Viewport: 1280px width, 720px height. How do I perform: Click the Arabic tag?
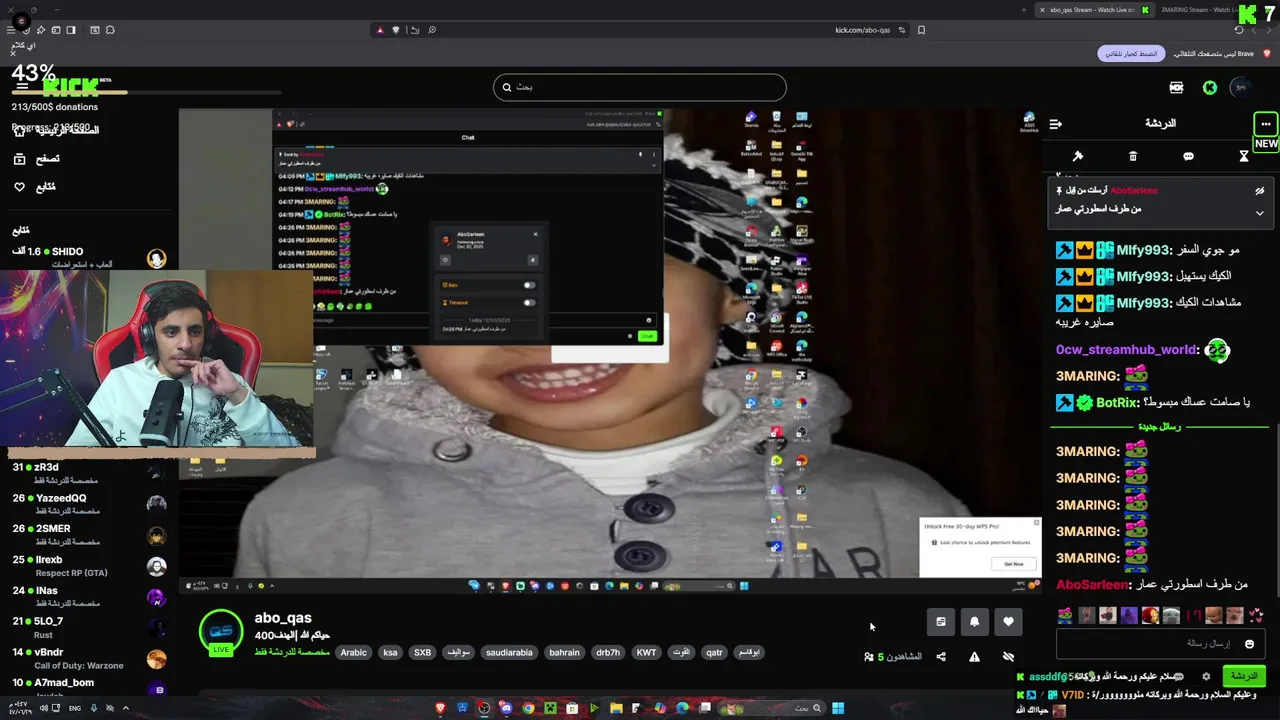354,652
